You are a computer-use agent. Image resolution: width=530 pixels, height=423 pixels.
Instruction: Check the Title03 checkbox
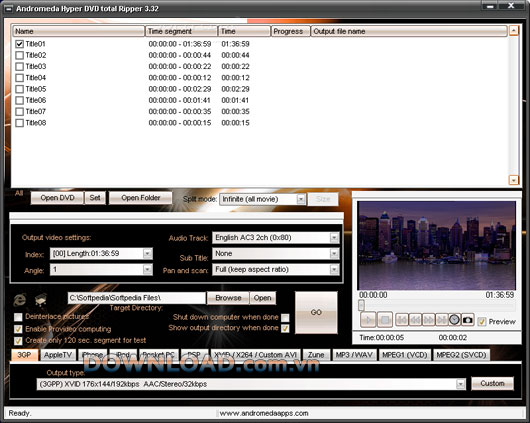pyautogui.click(x=19, y=66)
